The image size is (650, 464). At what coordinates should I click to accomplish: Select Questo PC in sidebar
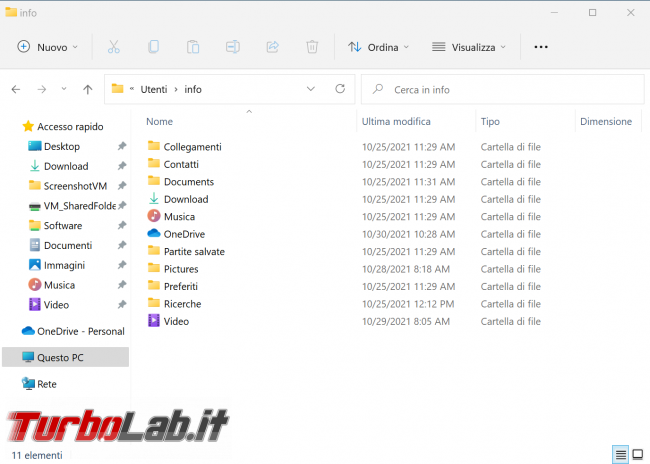coord(65,357)
